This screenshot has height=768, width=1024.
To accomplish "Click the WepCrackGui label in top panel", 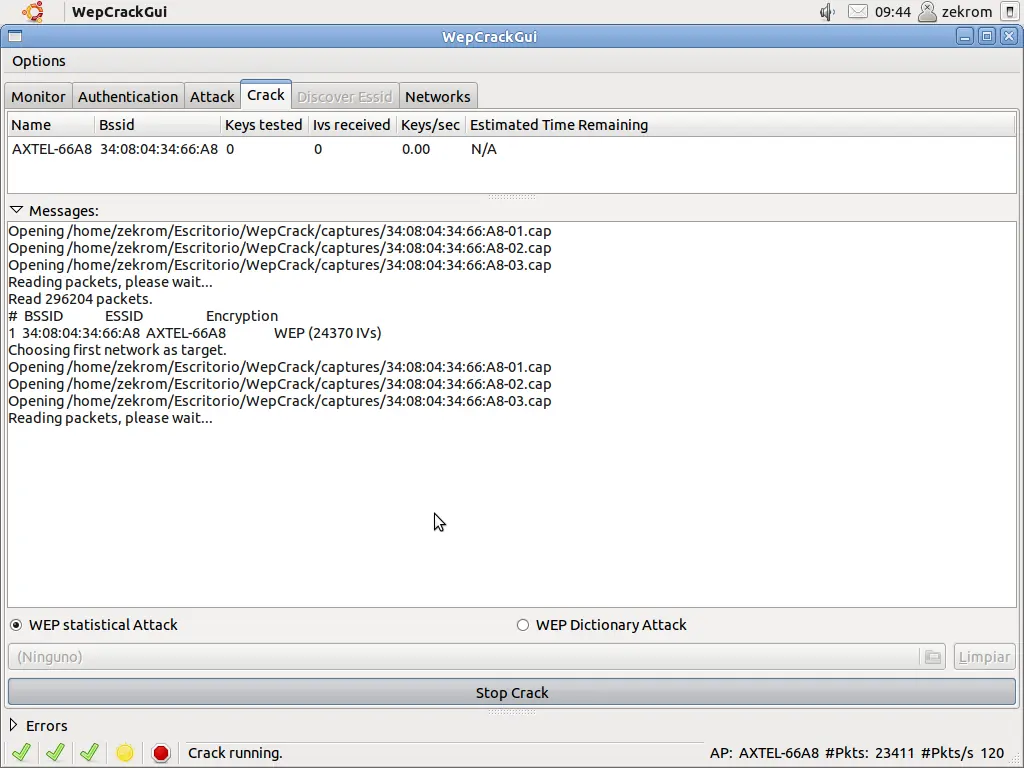I will tap(120, 12).
